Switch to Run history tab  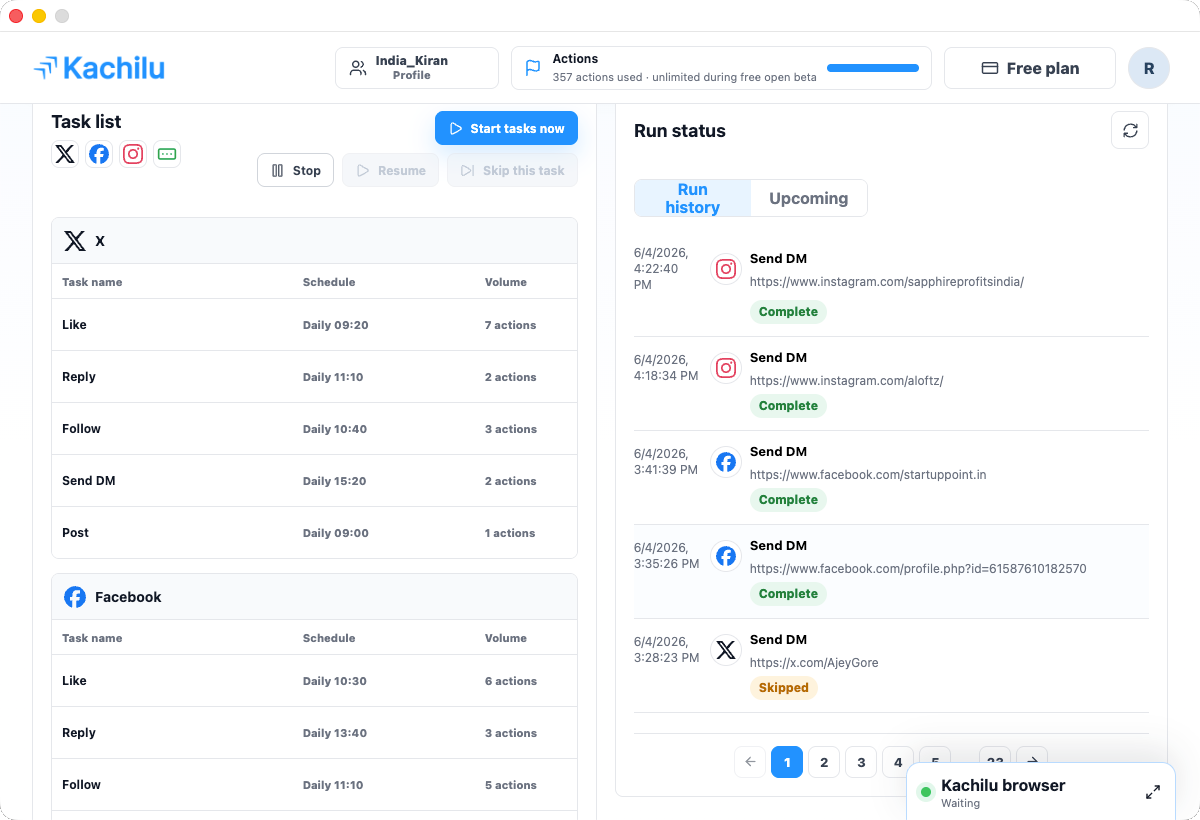click(x=692, y=198)
